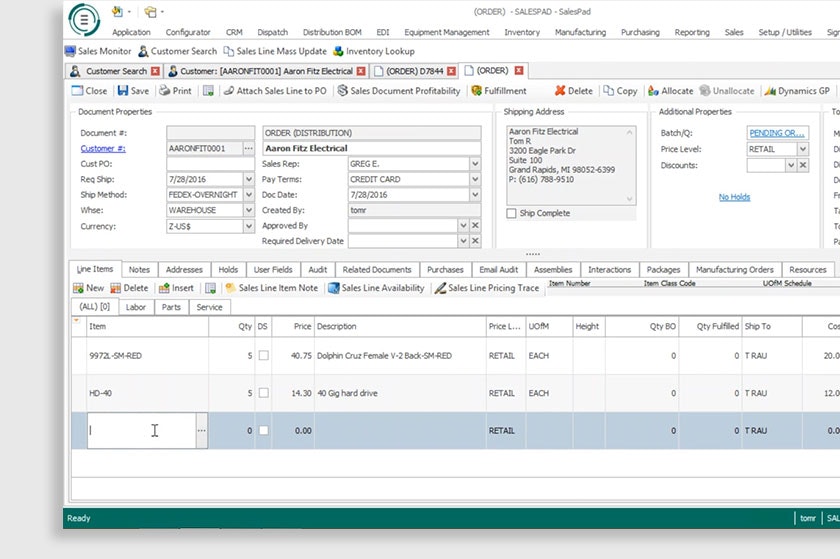Open the Fulfillment action
The image size is (840, 559).
(499, 91)
